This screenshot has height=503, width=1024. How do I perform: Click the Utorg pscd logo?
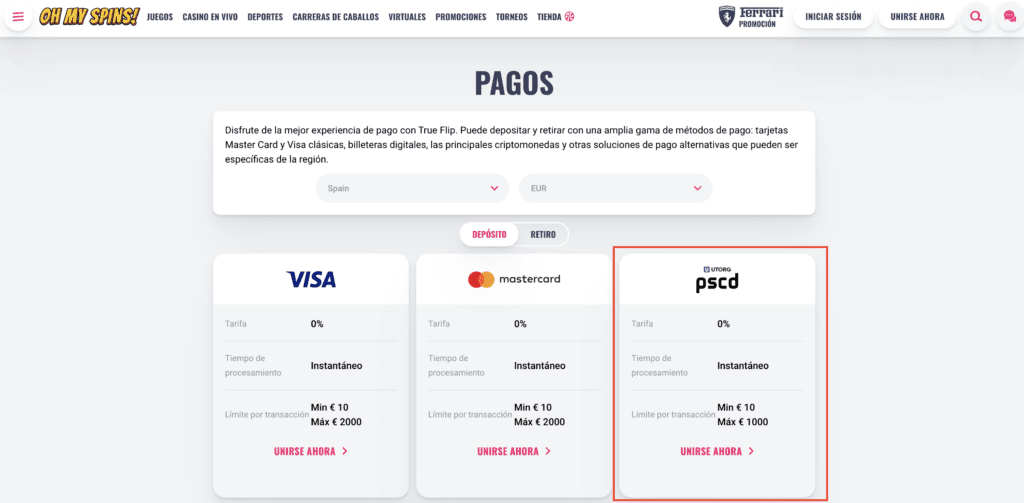717,279
